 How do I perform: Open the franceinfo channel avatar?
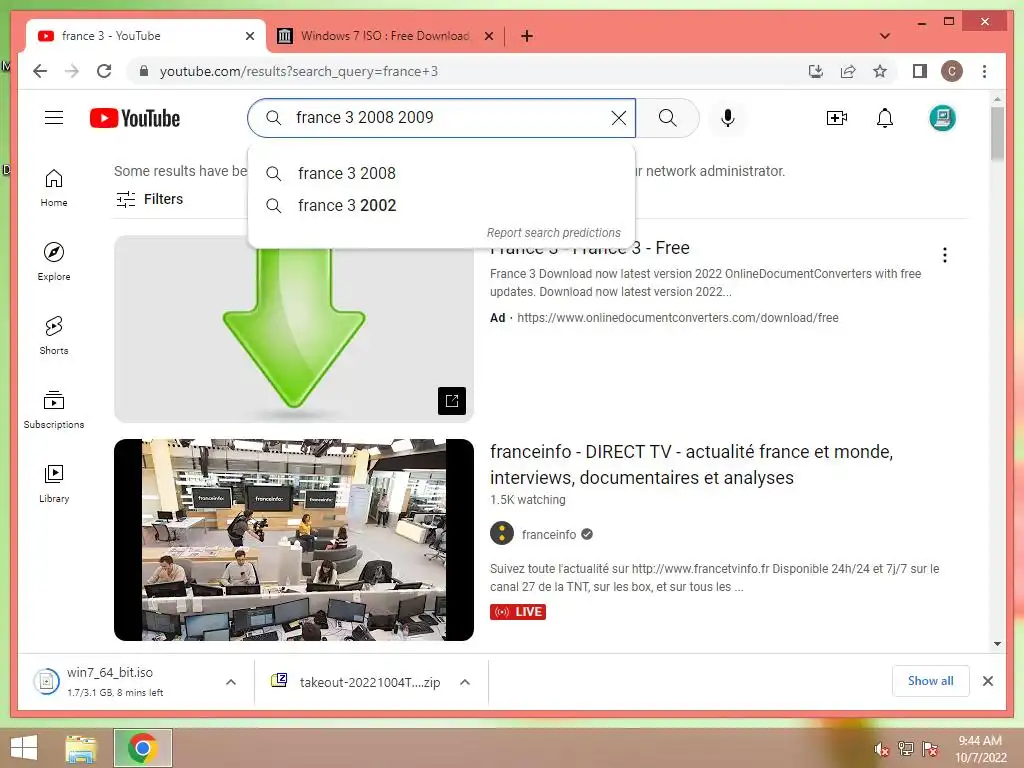click(502, 534)
